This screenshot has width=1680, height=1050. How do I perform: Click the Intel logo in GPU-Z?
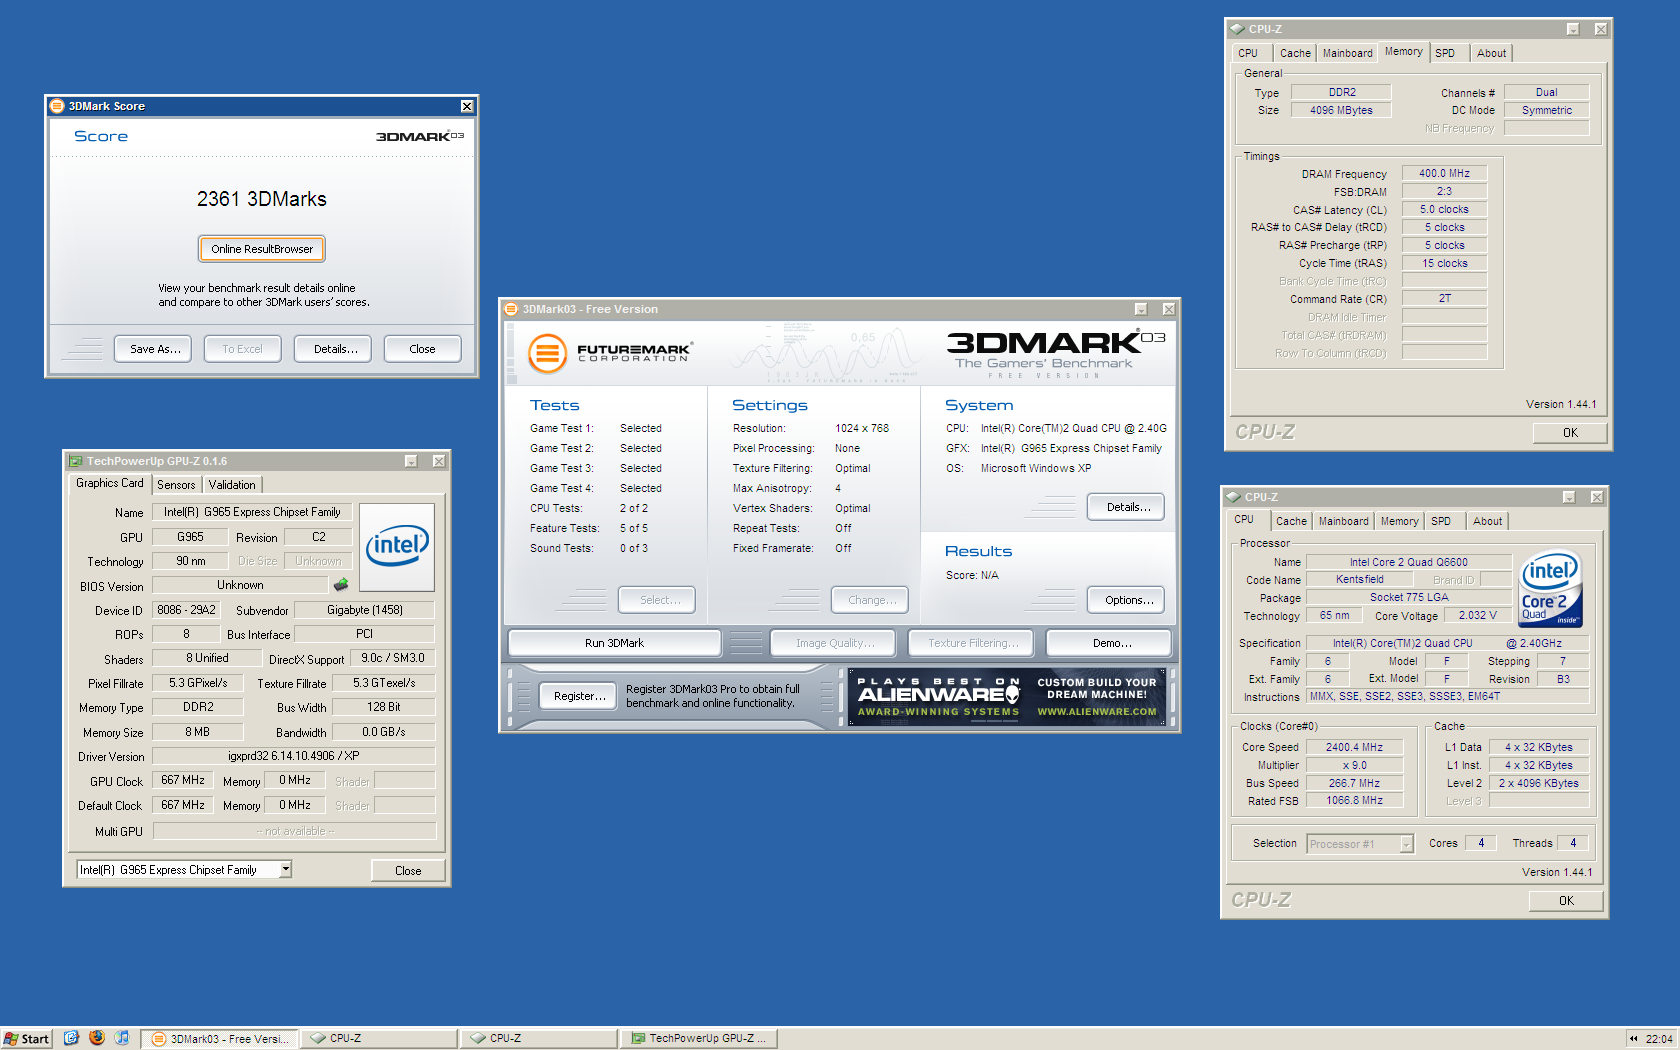[x=397, y=547]
